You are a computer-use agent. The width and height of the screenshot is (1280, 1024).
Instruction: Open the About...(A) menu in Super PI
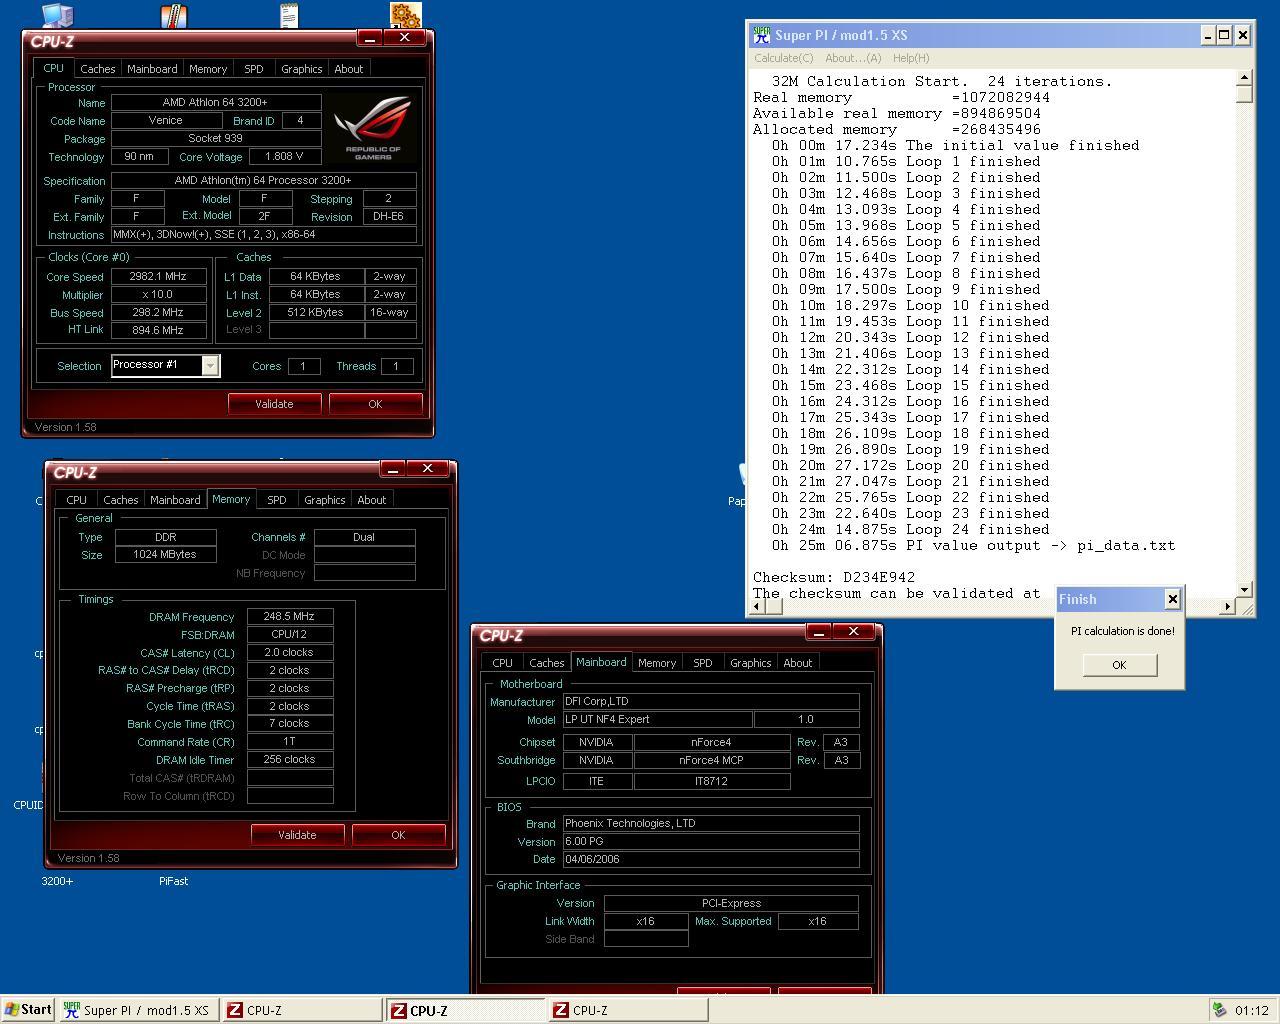[853, 58]
